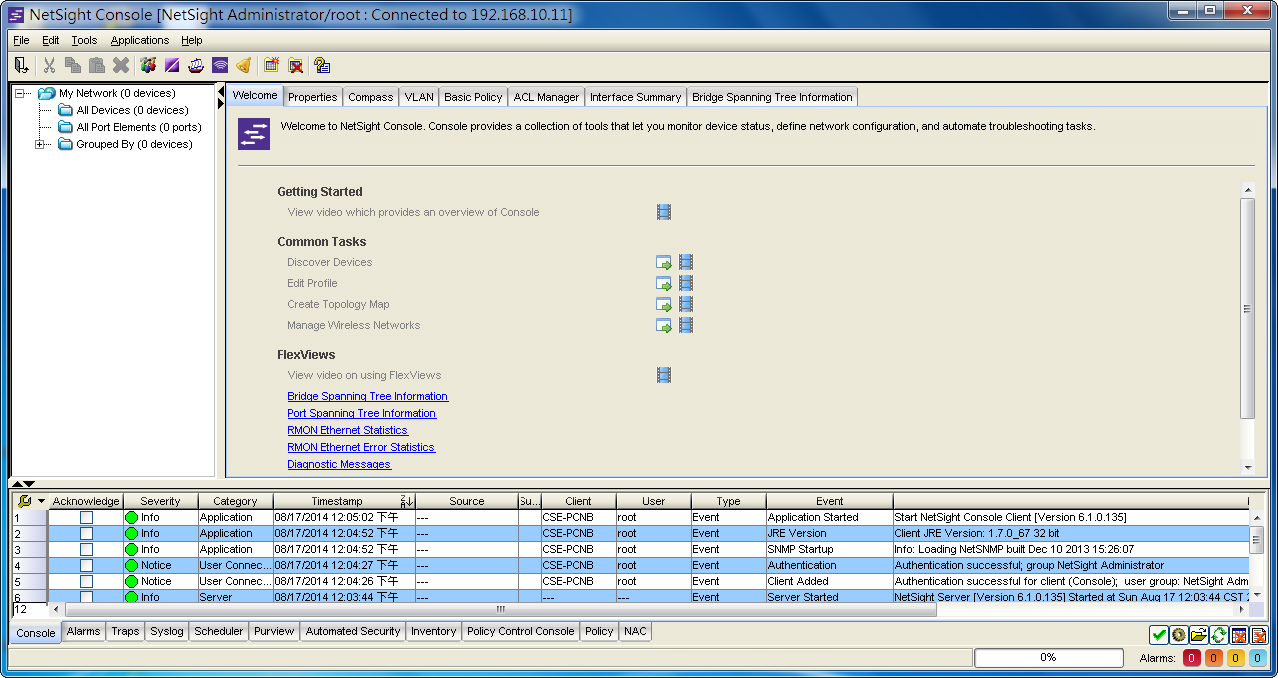Switch to the Compass tab
Viewport: 1278px width, 678px height.
pos(371,97)
